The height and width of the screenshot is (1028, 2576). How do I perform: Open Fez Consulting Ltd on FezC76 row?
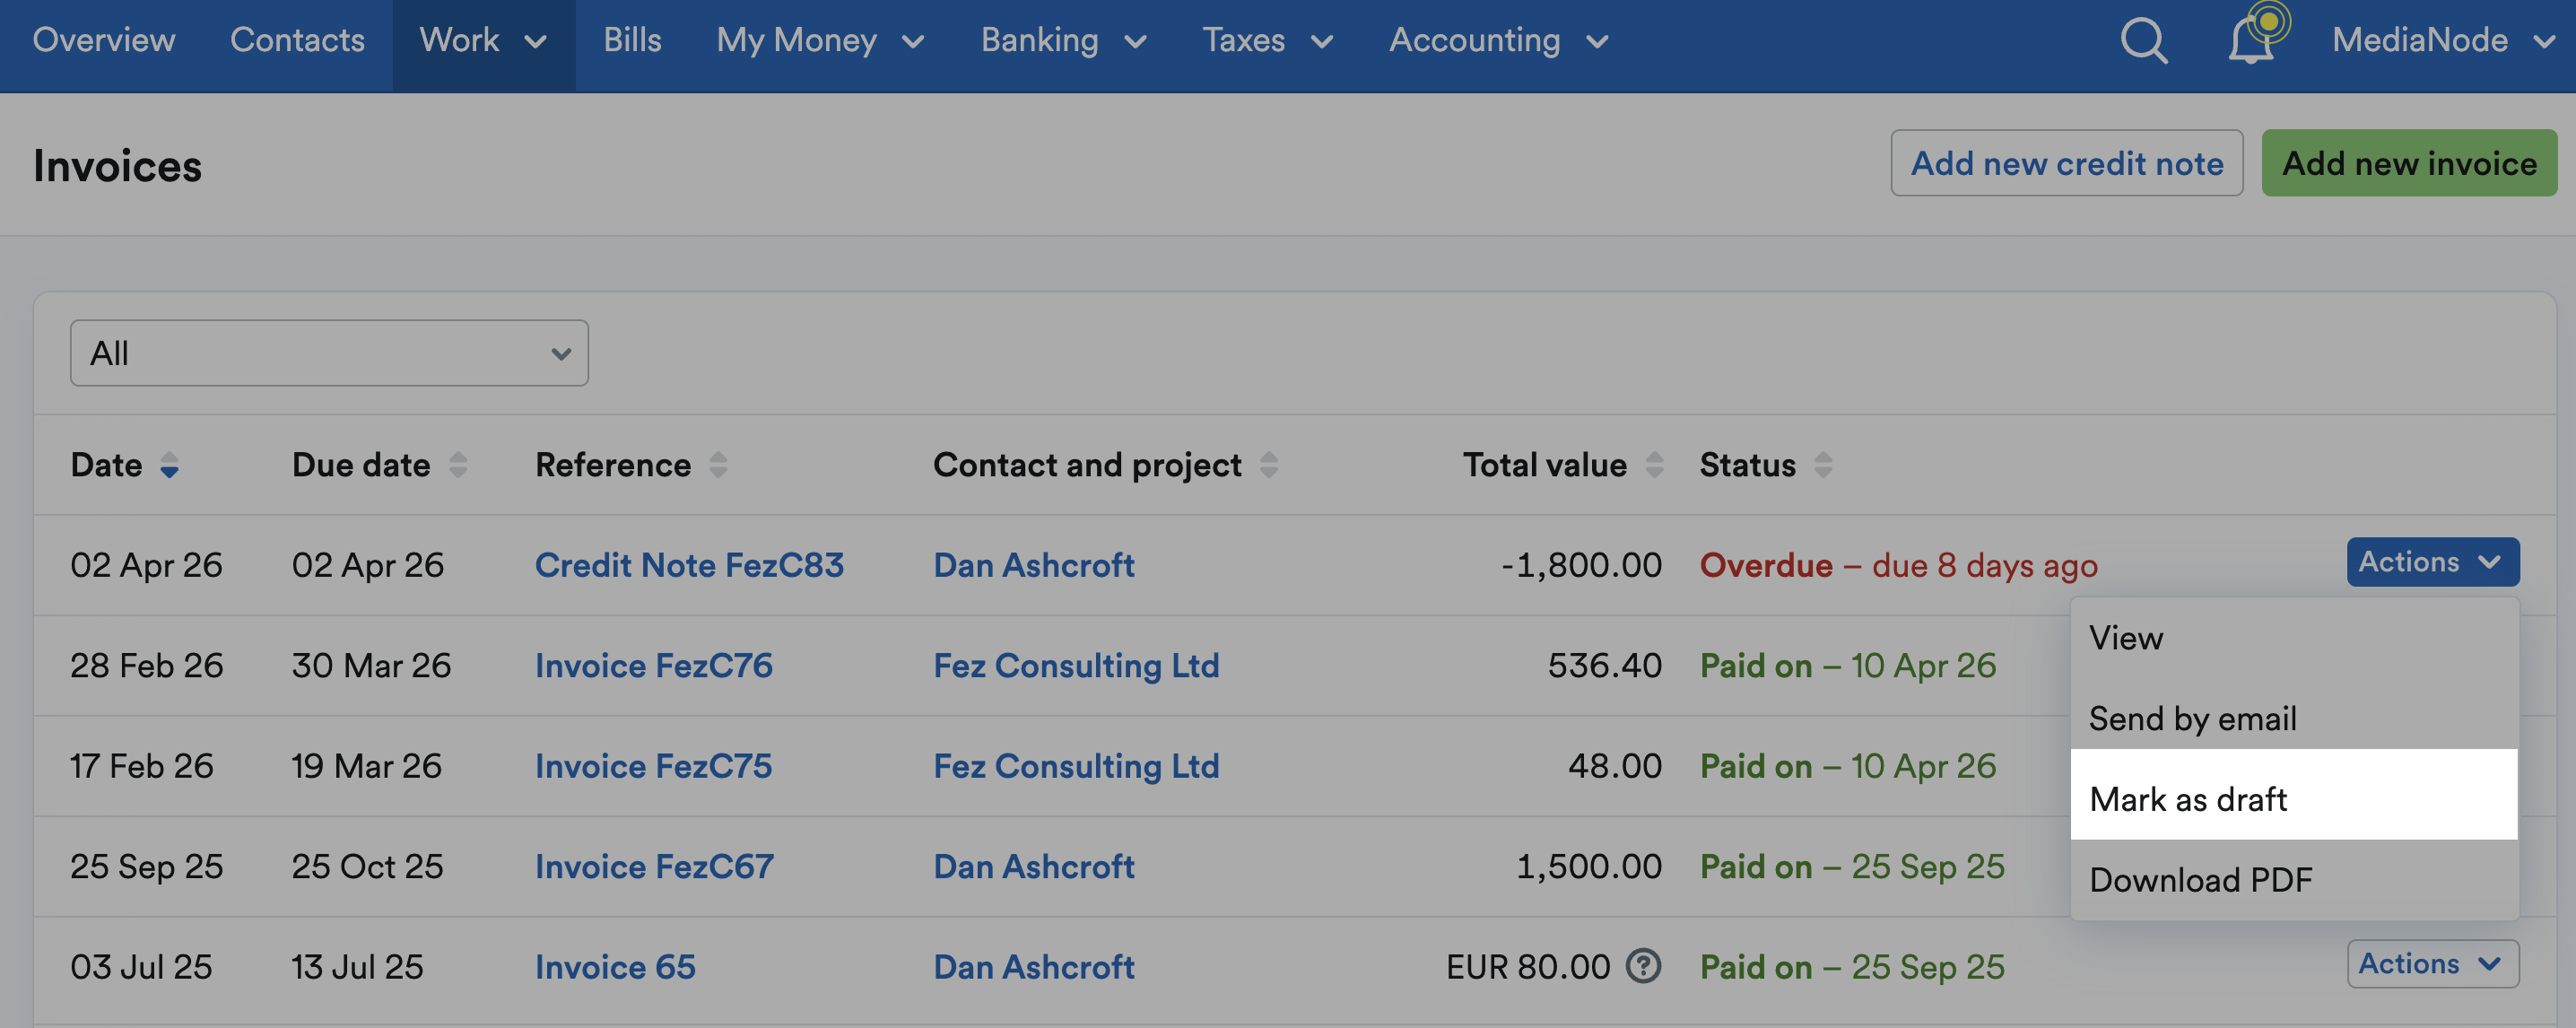pyautogui.click(x=1076, y=666)
